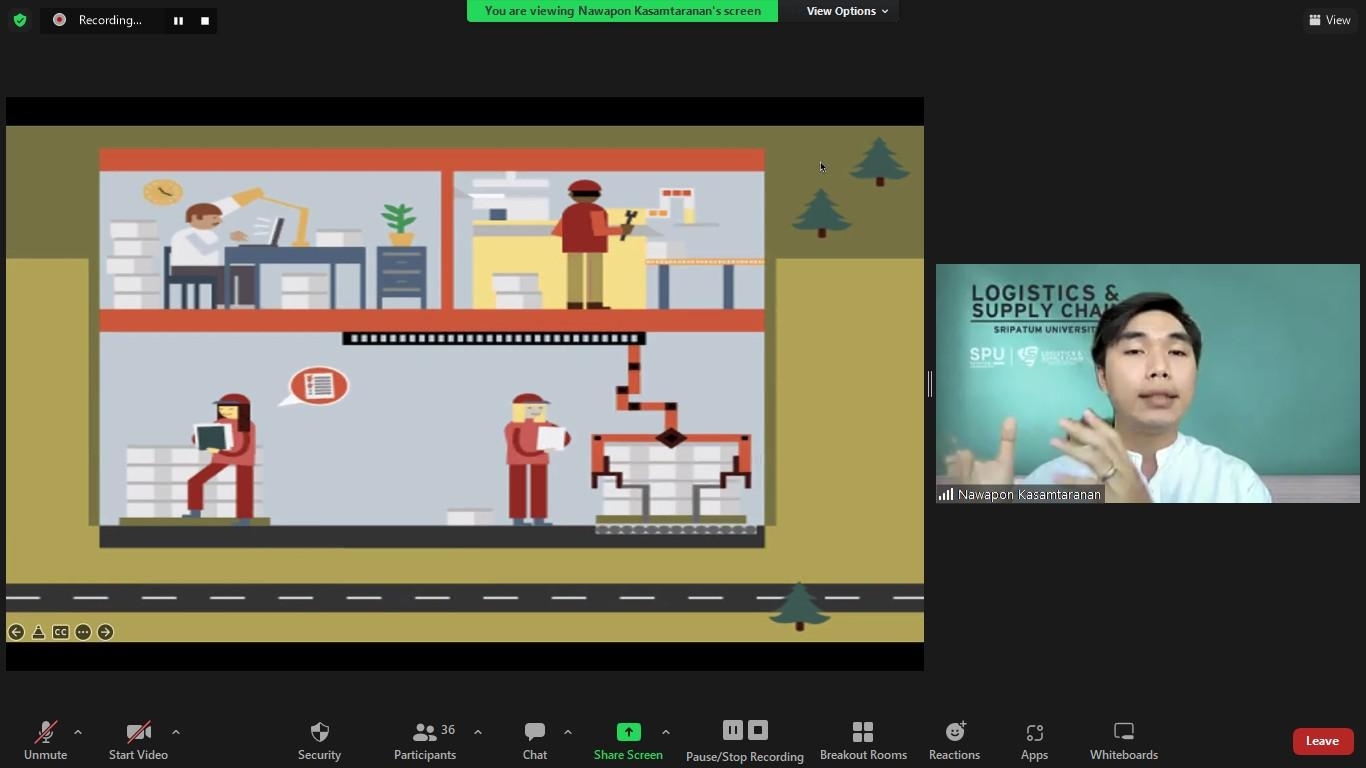The width and height of the screenshot is (1366, 768).
Task: Stop the recording in top bar
Action: (205, 20)
